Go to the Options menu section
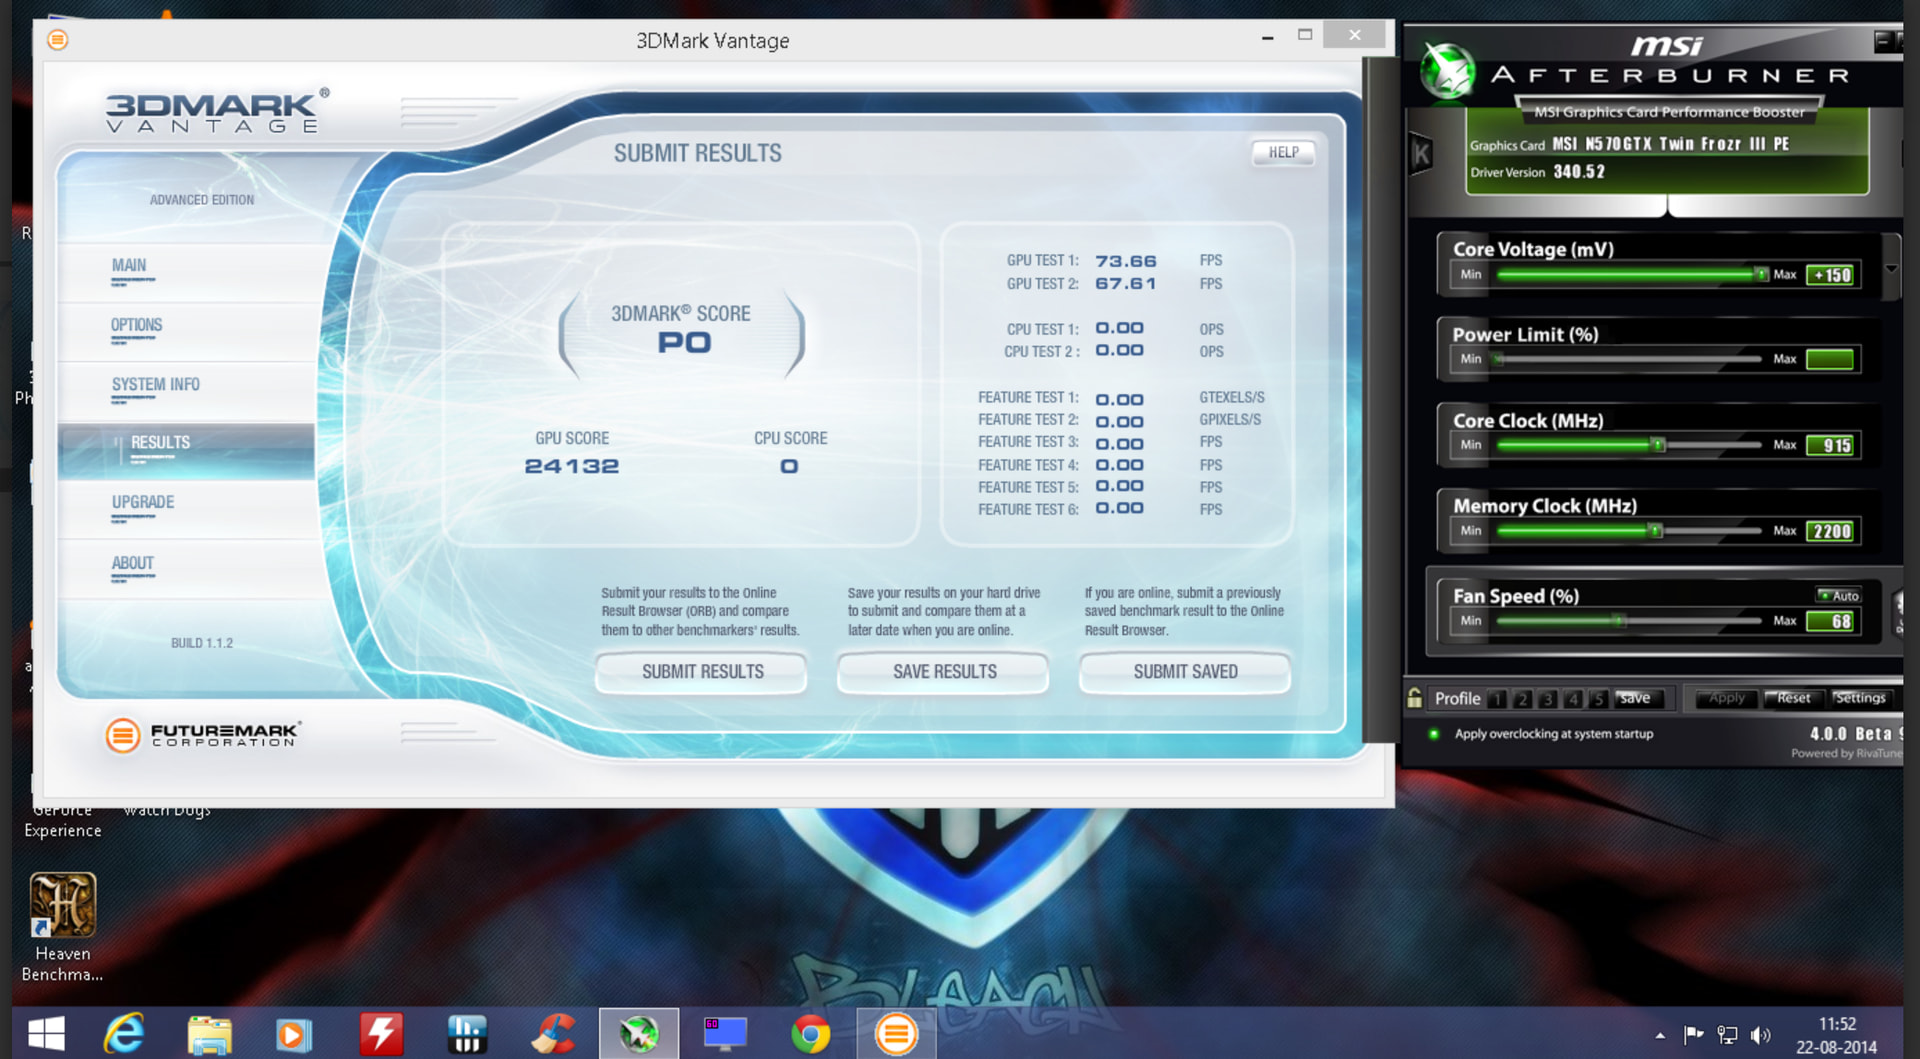 coord(136,326)
